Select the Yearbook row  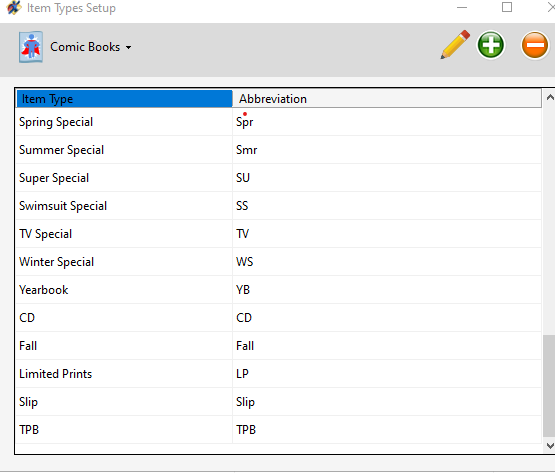[279, 290]
